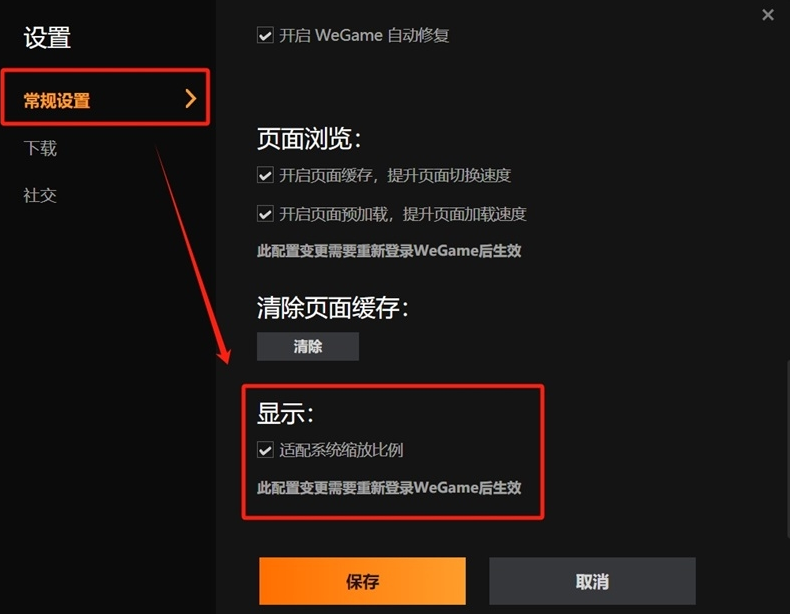
Task: Switch to the 社交 settings section
Action: [40, 195]
